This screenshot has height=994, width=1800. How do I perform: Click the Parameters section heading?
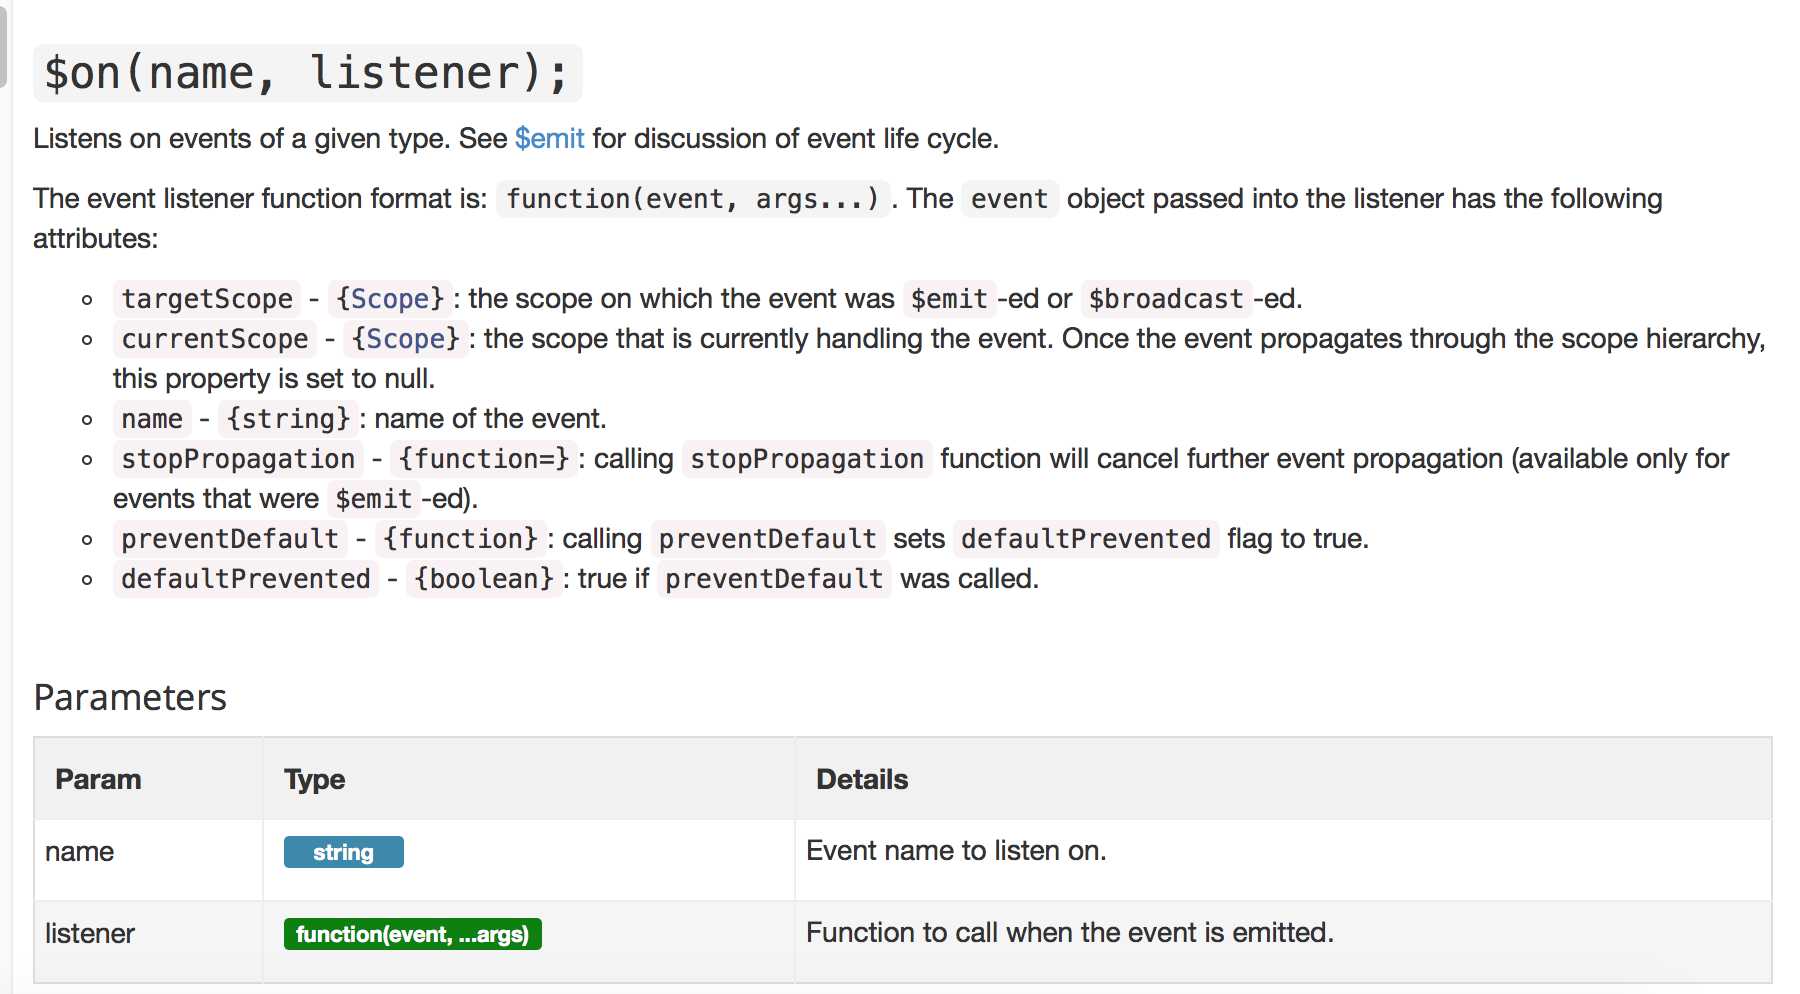coord(130,697)
